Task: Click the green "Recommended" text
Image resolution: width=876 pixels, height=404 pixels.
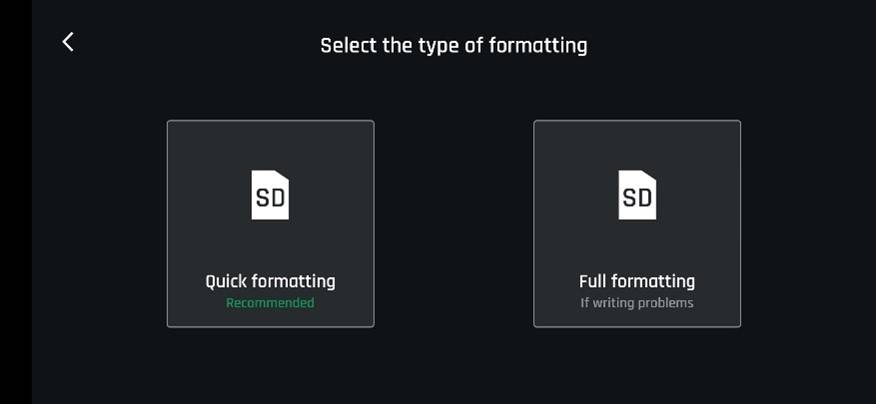Action: 270,303
